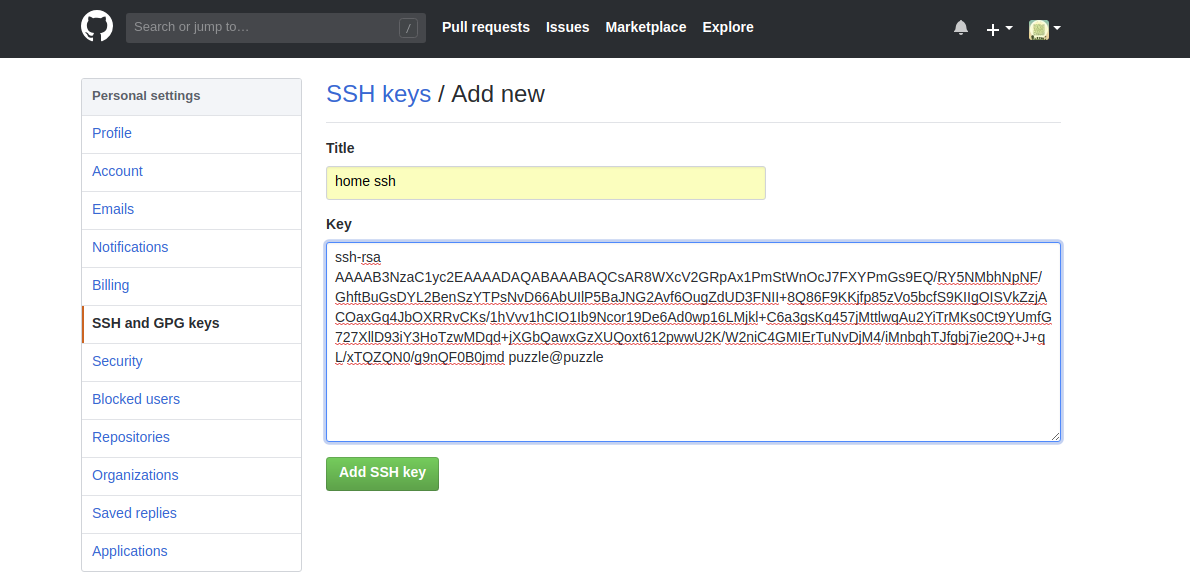The height and width of the screenshot is (585, 1190).
Task: Click inside the Key textarea
Action: click(692, 400)
